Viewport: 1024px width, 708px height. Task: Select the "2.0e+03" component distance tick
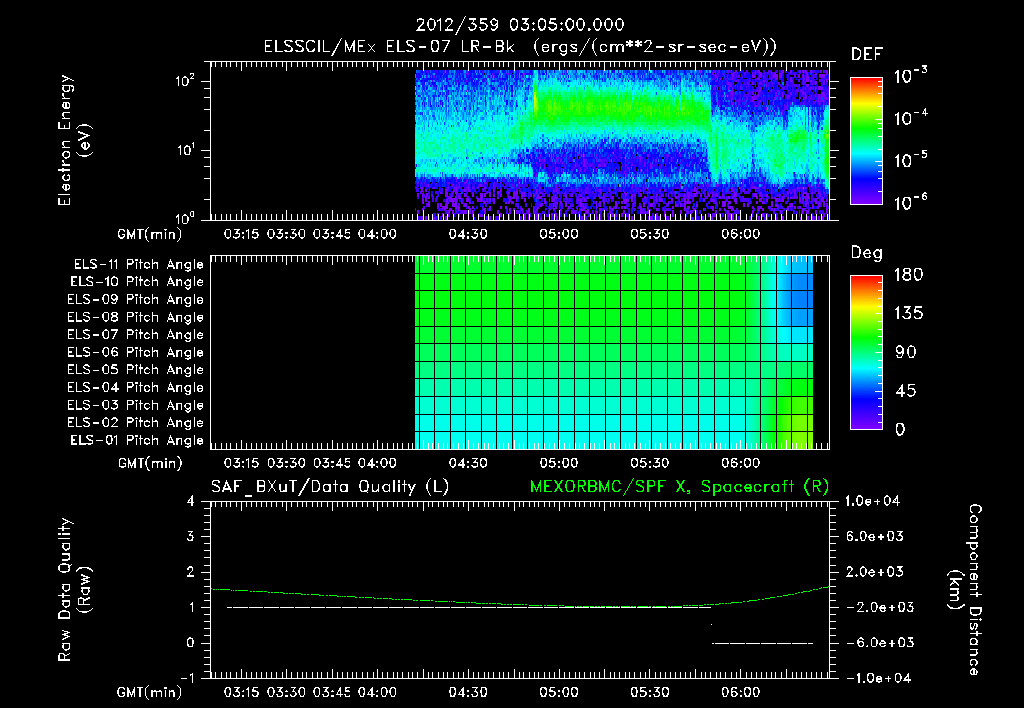(x=875, y=571)
